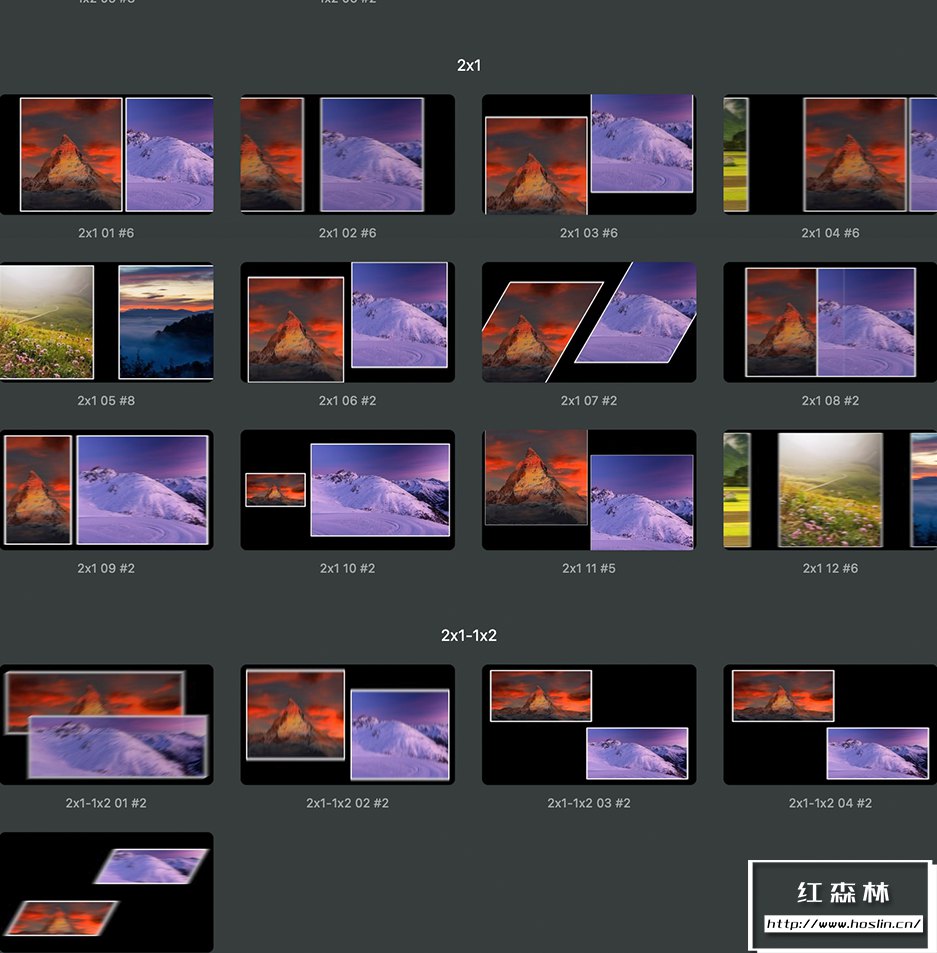Click the '2x1 08 #2' label

click(x=830, y=401)
